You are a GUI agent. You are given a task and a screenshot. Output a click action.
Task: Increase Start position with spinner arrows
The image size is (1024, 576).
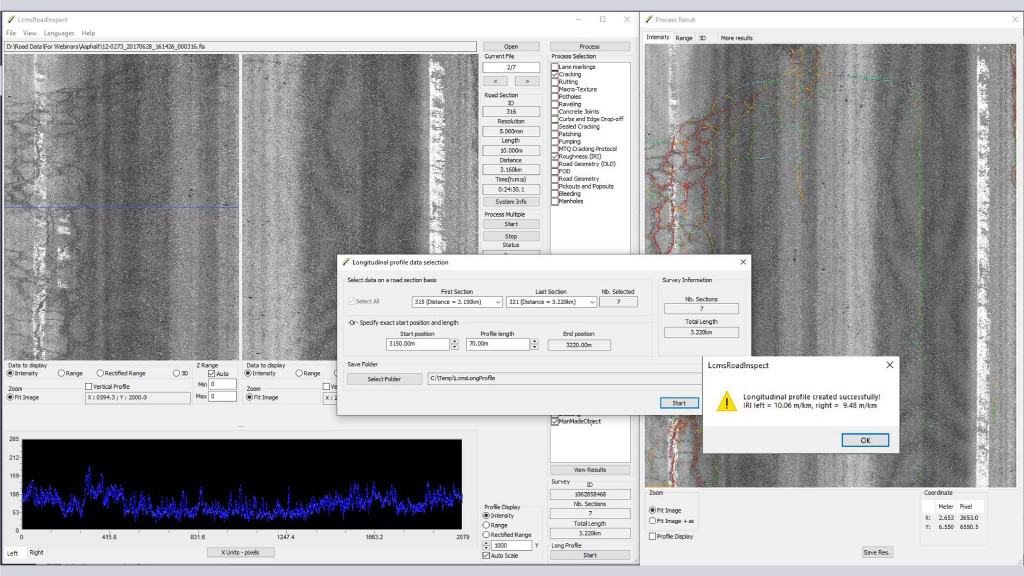tap(455, 340)
